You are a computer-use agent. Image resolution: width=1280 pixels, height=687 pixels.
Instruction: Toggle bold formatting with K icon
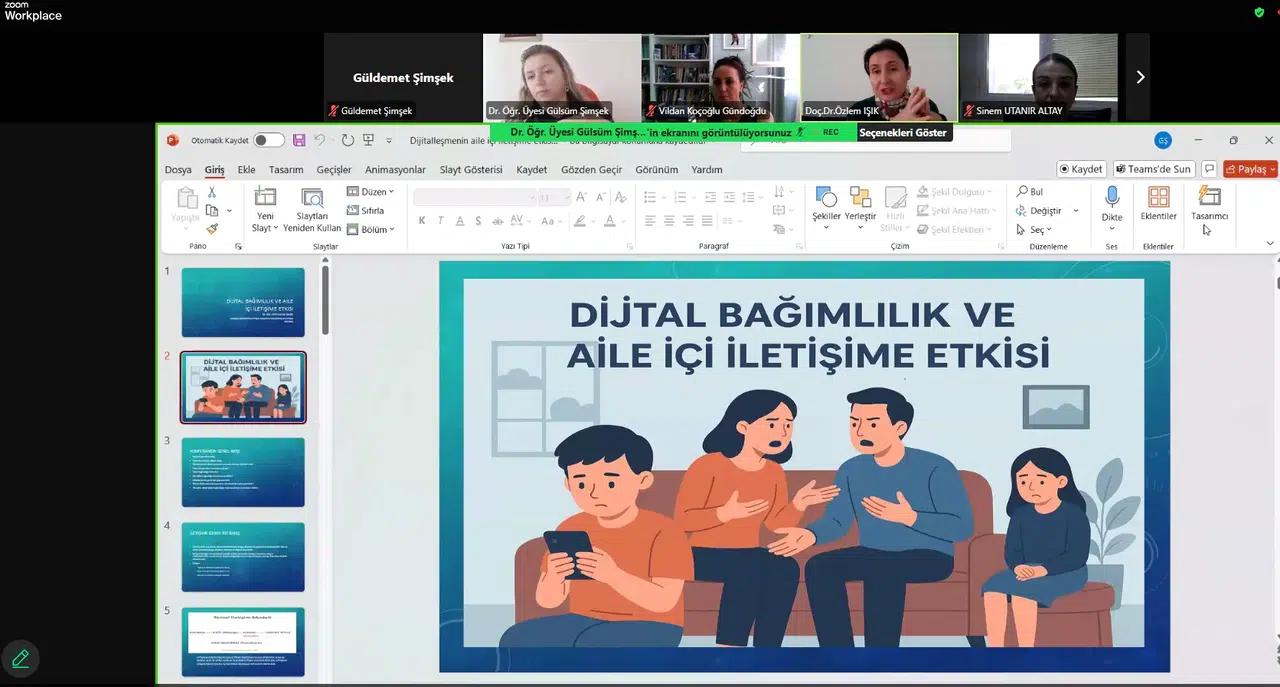point(421,221)
